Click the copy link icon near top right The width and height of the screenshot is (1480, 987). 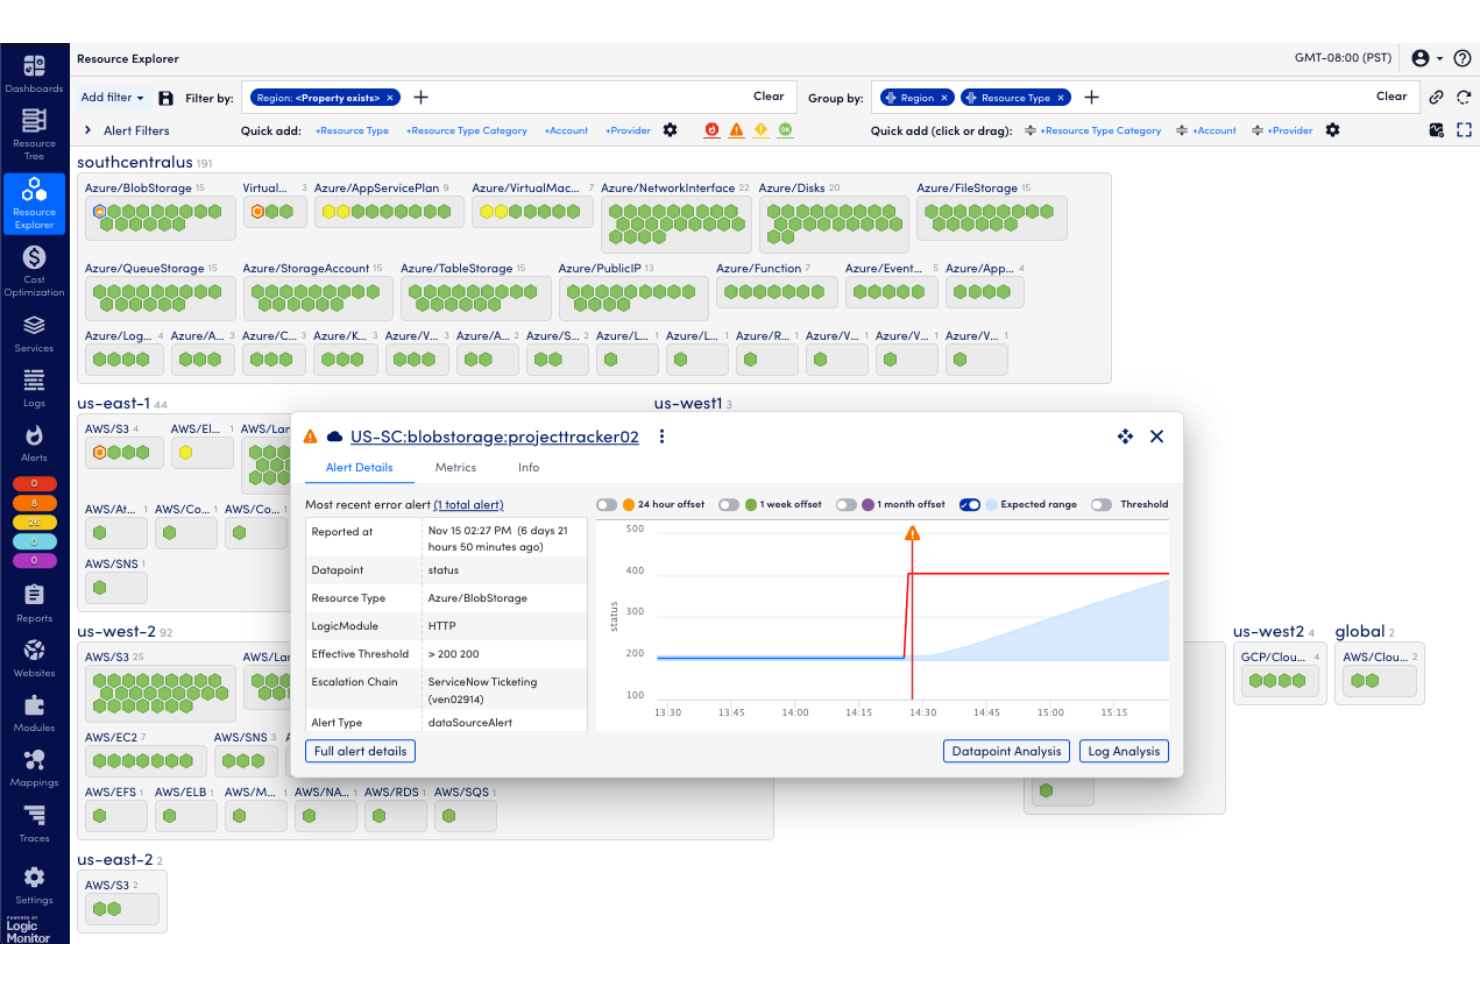click(1437, 97)
